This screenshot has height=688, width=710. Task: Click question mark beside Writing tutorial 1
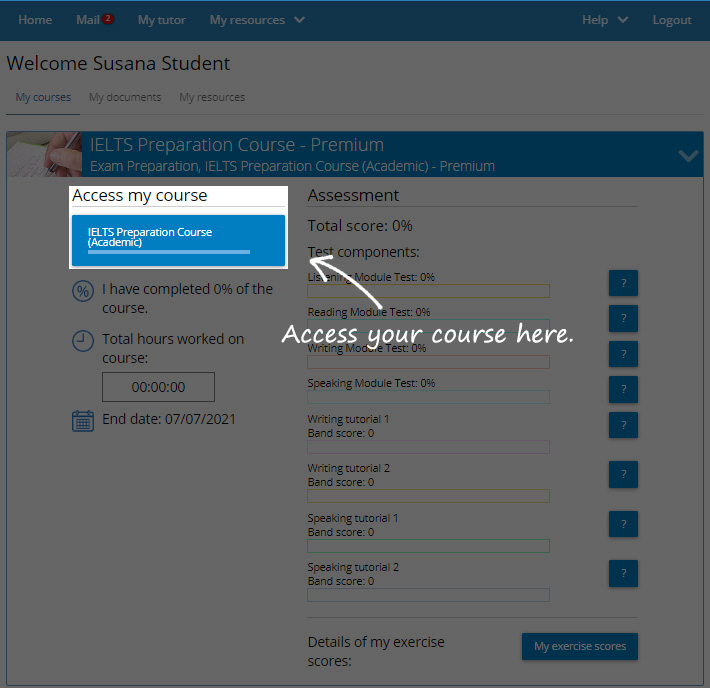[623, 425]
